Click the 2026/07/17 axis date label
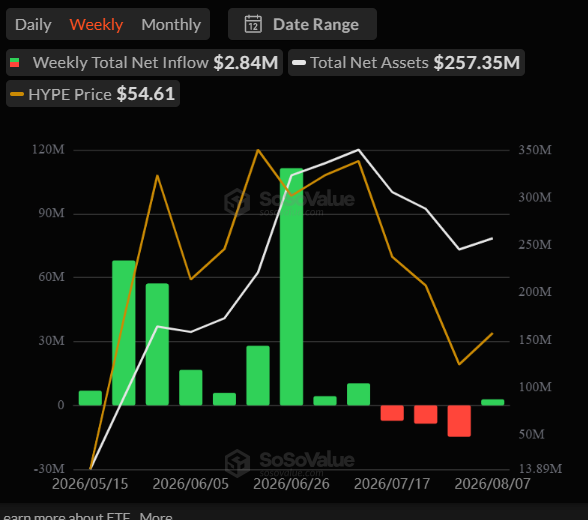Screen dimensions: 588x520 tap(392, 484)
